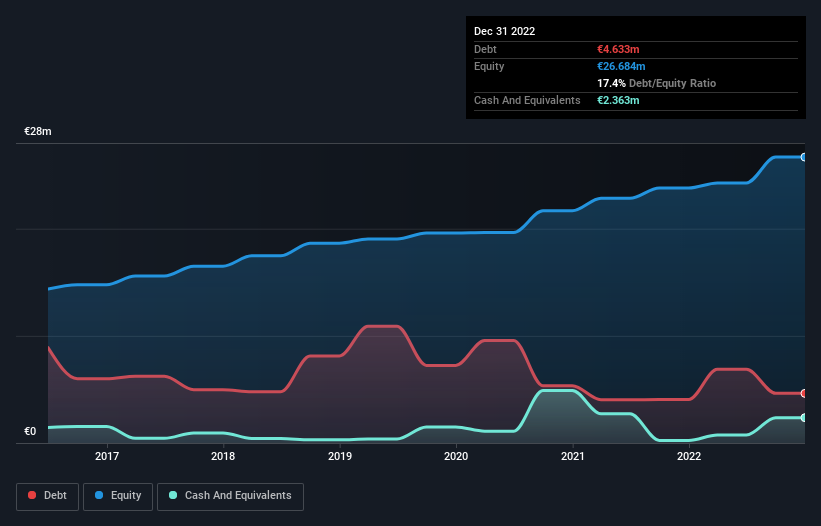This screenshot has height=526, width=821.
Task: Click the Equity label in tooltip
Action: point(489,66)
